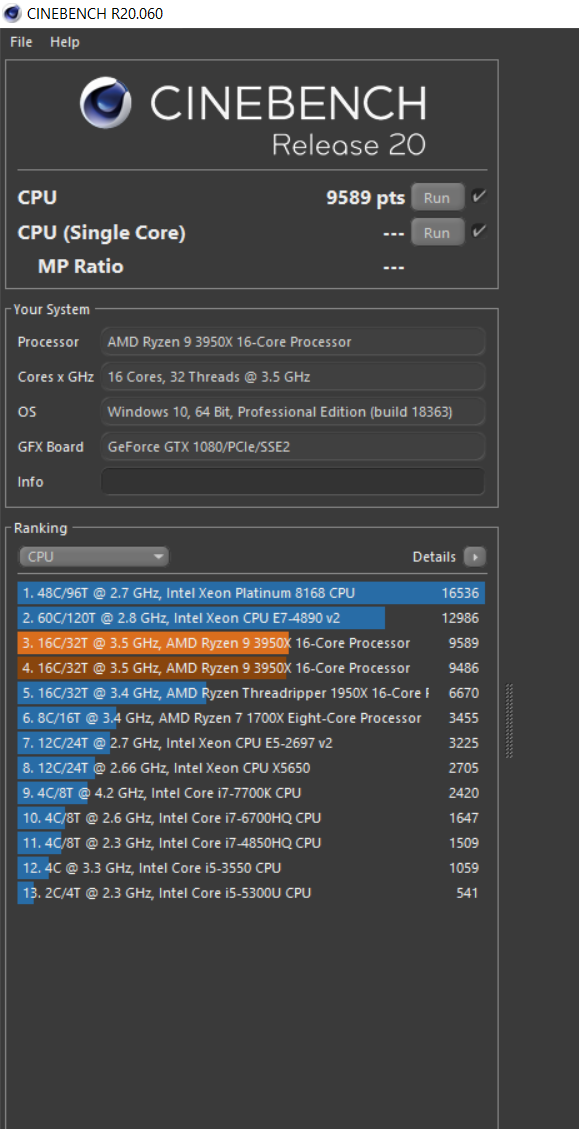579x1129 pixels.
Task: Click the Cinebench sphere logo
Action: click(106, 103)
